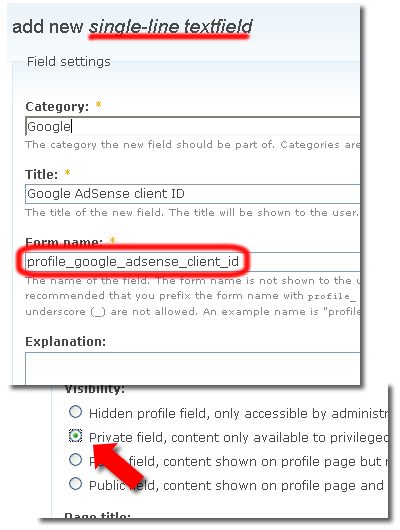Select the Private field radio button
This screenshot has width=400, height=530.
[x=75, y=436]
